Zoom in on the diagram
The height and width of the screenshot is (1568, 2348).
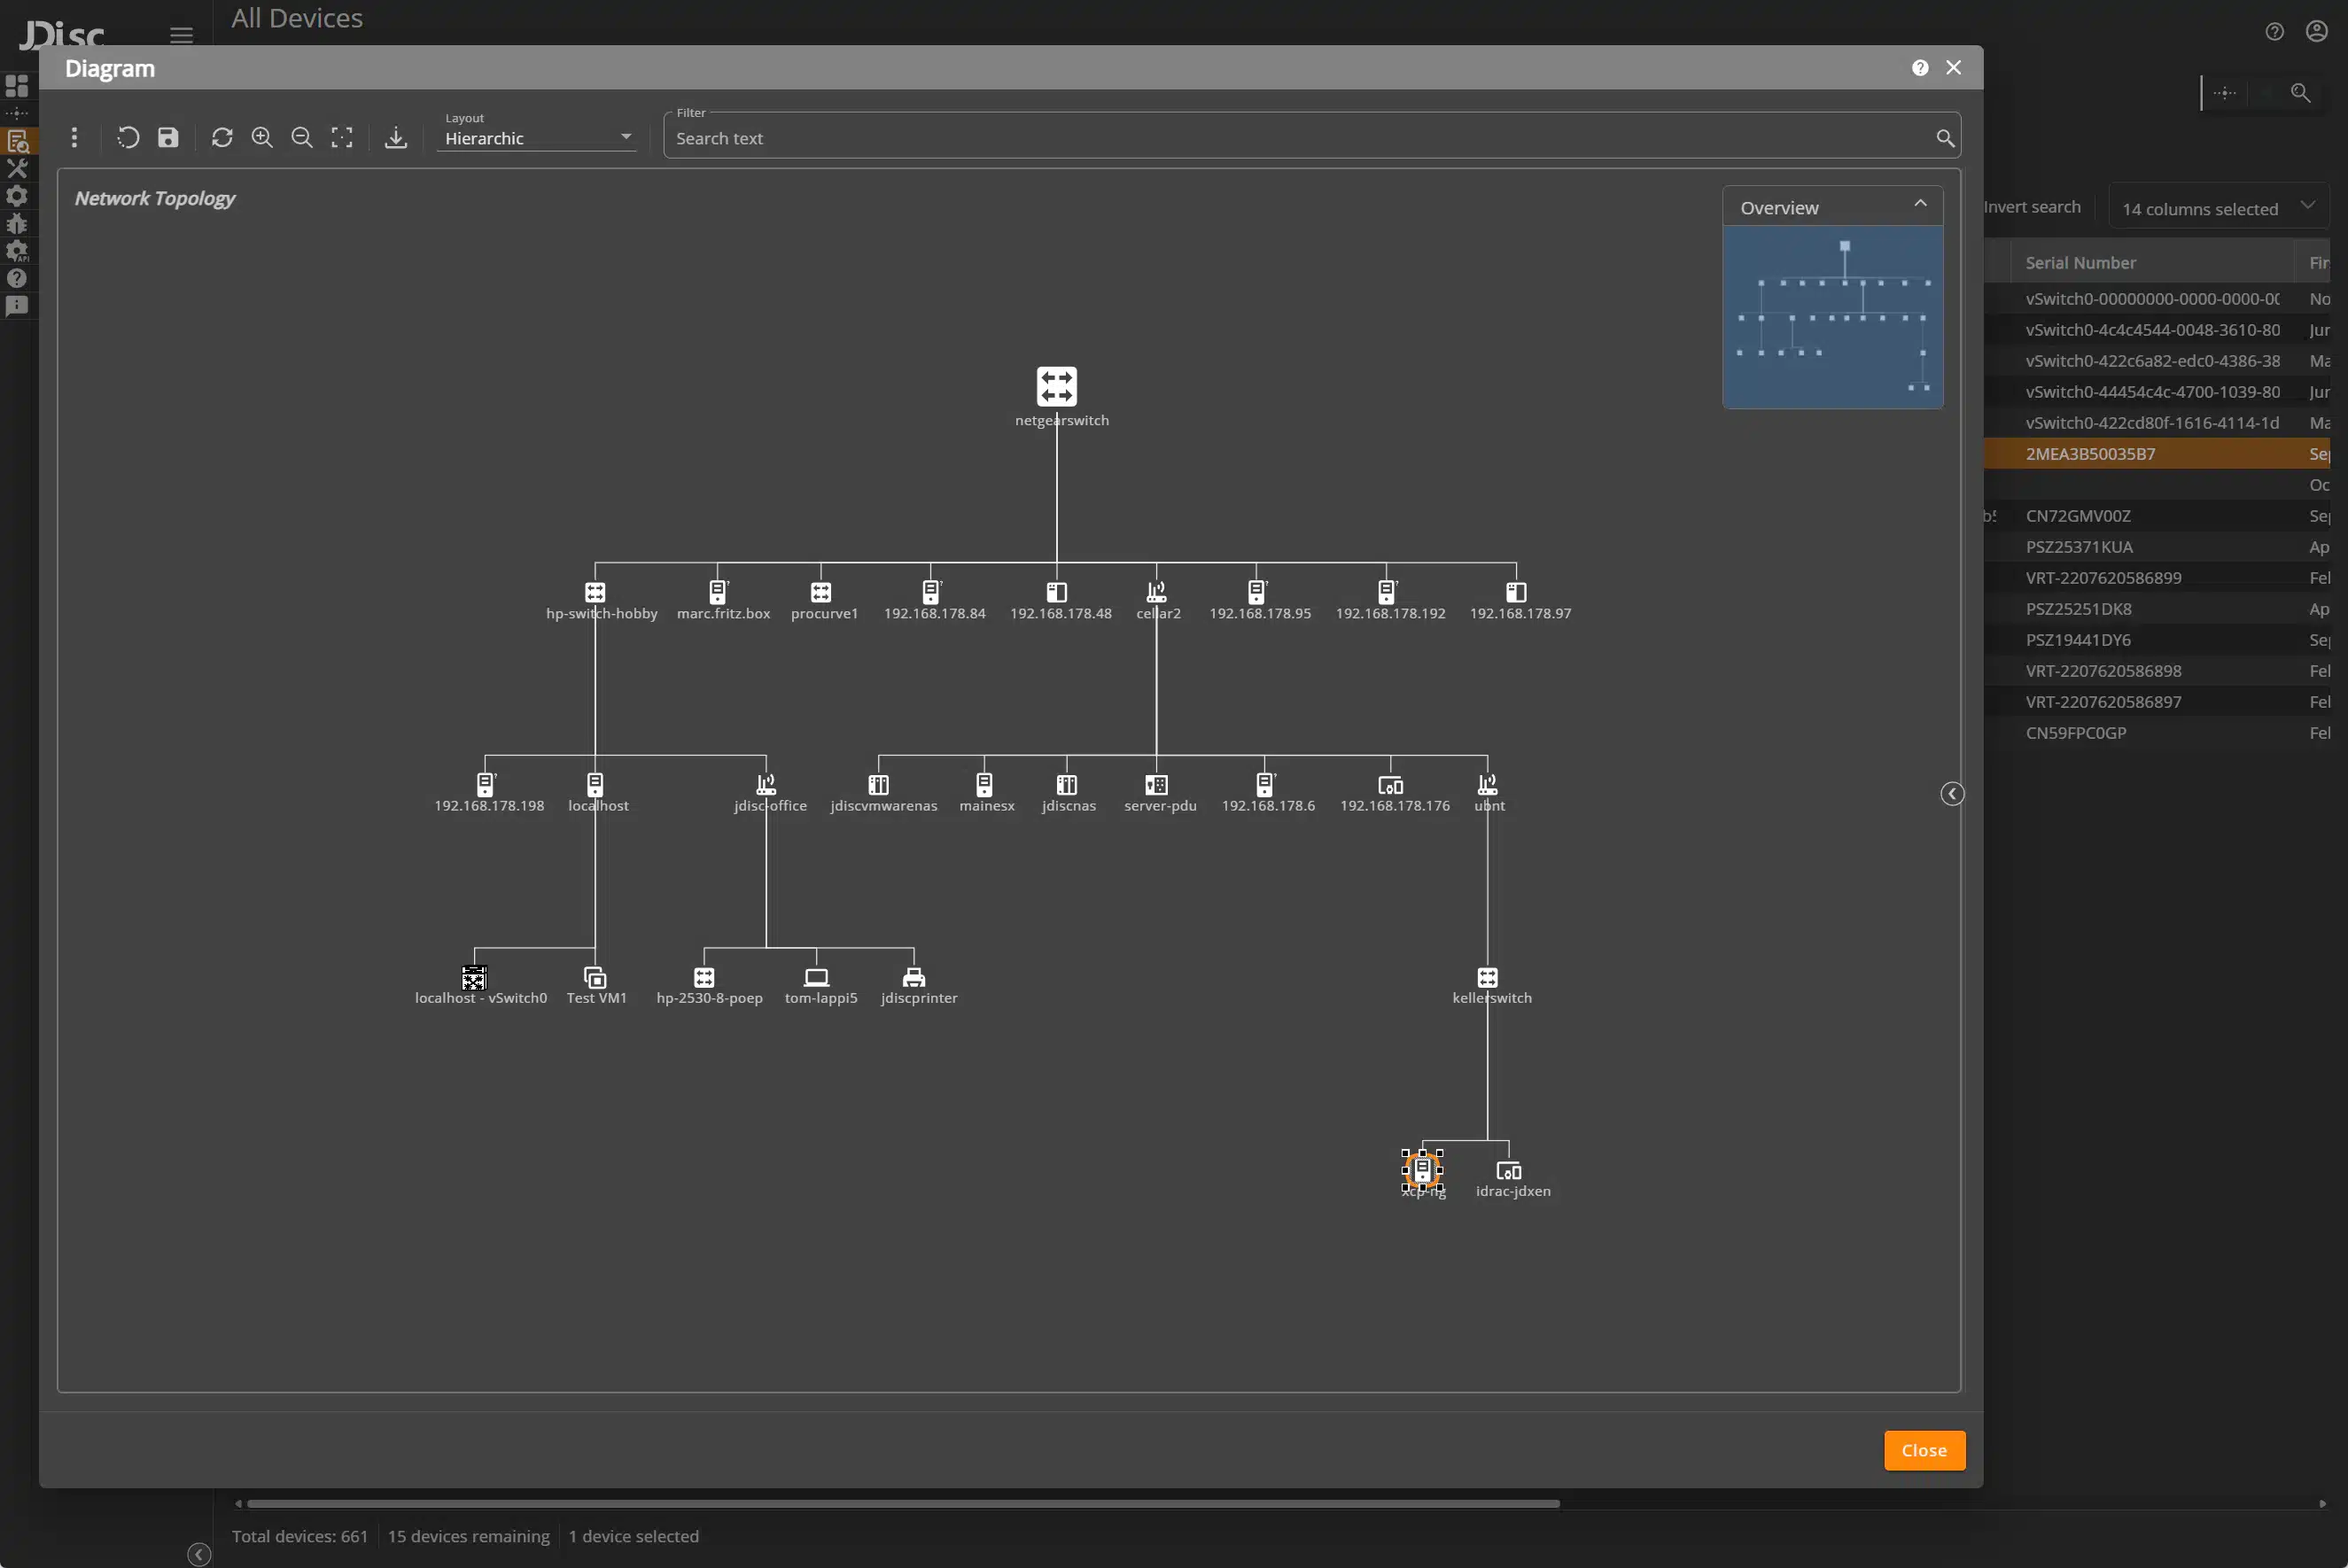[x=262, y=137]
